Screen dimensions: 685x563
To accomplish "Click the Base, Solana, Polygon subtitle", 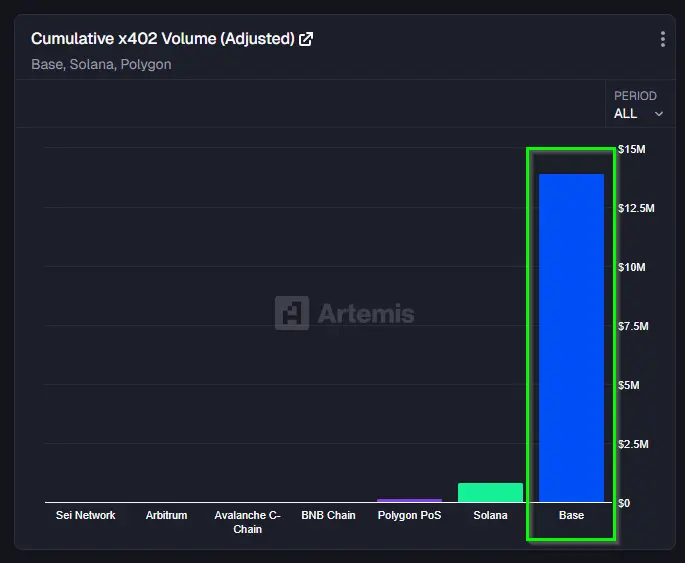I will 101,65.
